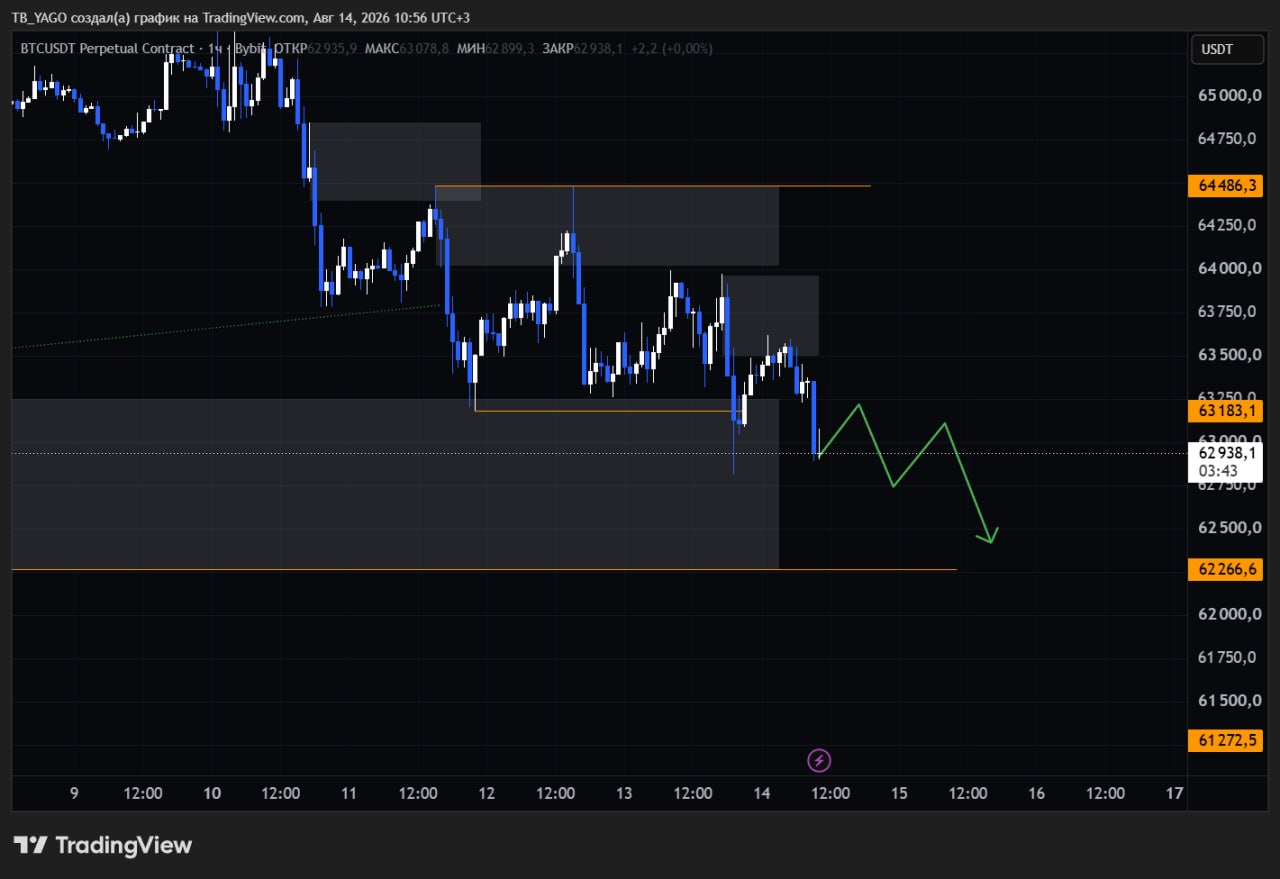Click date 14 on time axis
Viewport: 1280px width, 879px height.
762,793
